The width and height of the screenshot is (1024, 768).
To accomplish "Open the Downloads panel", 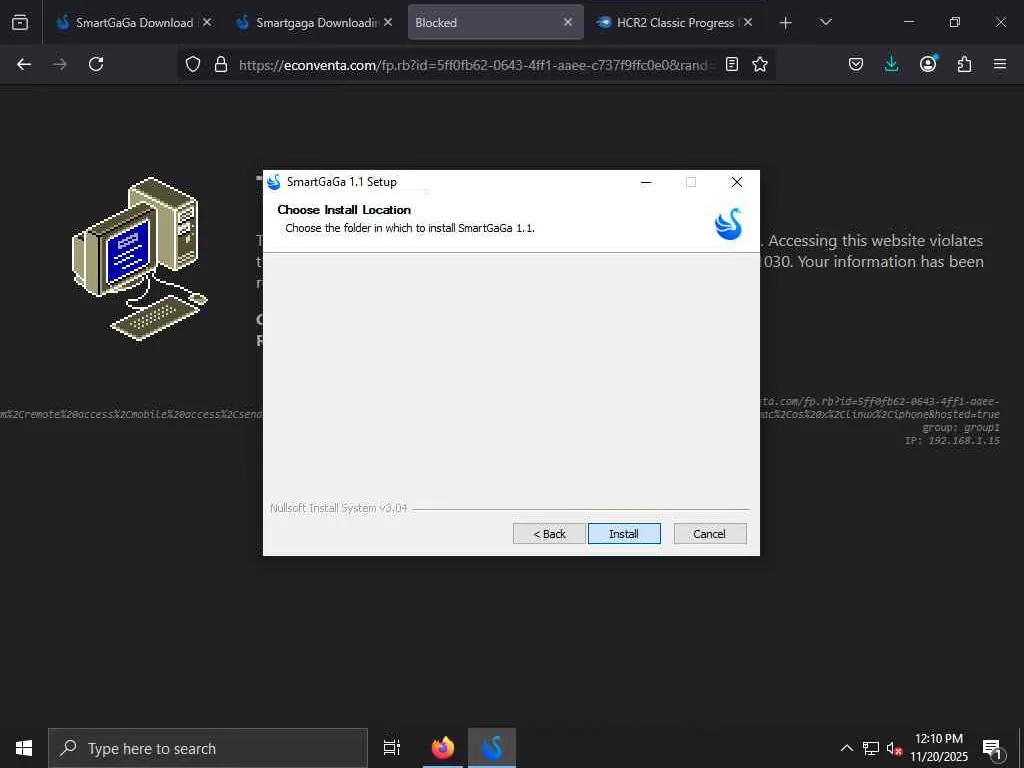I will point(891,64).
